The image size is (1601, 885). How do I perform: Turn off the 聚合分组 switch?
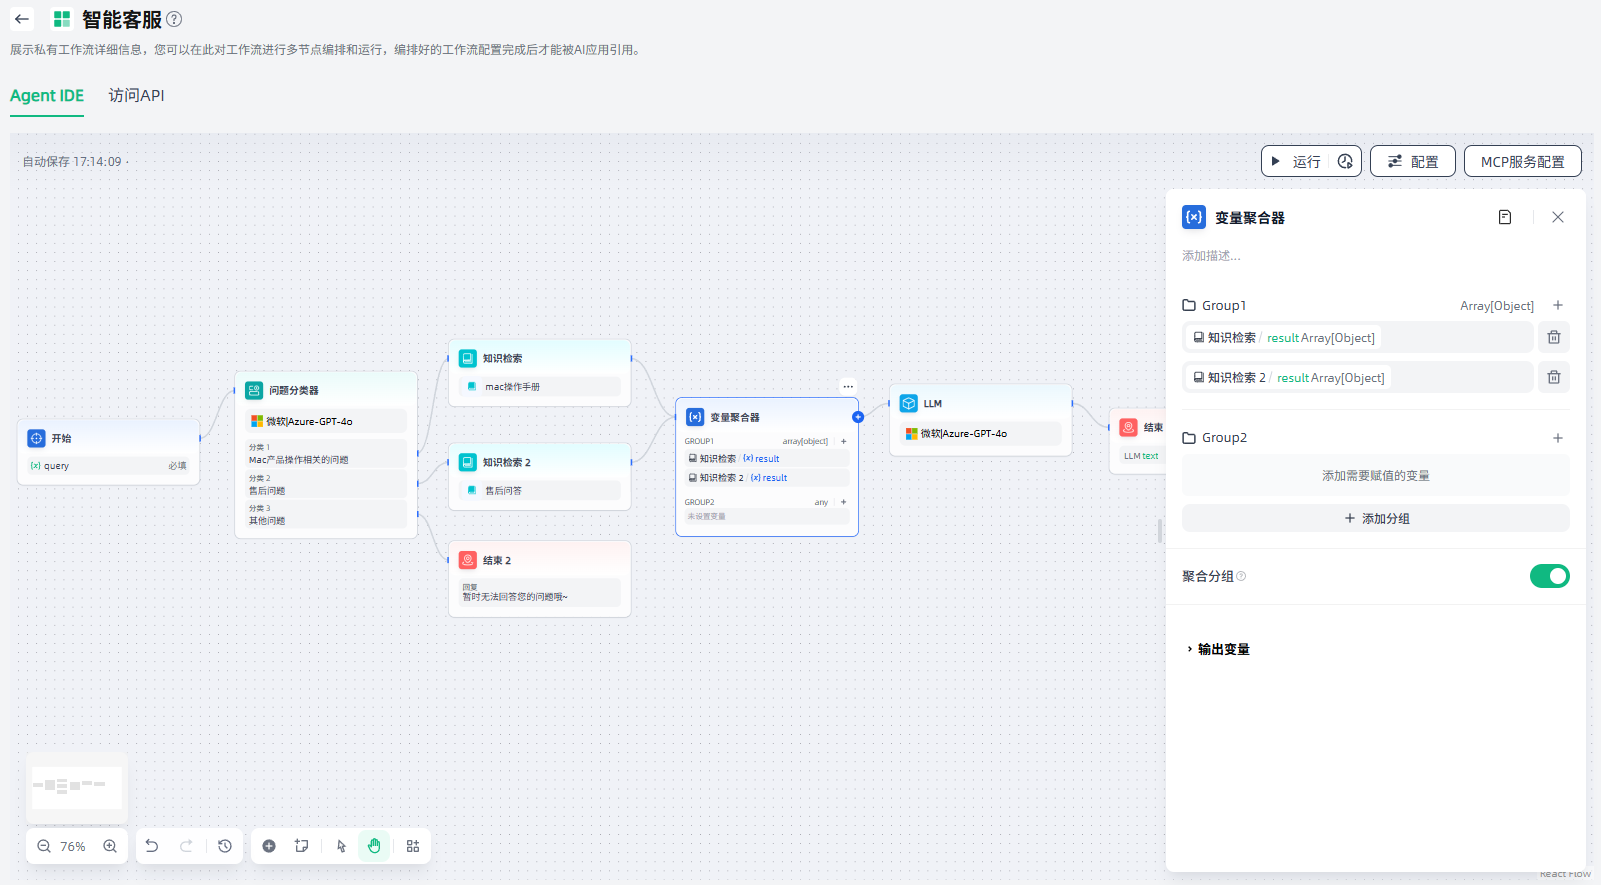(x=1549, y=576)
